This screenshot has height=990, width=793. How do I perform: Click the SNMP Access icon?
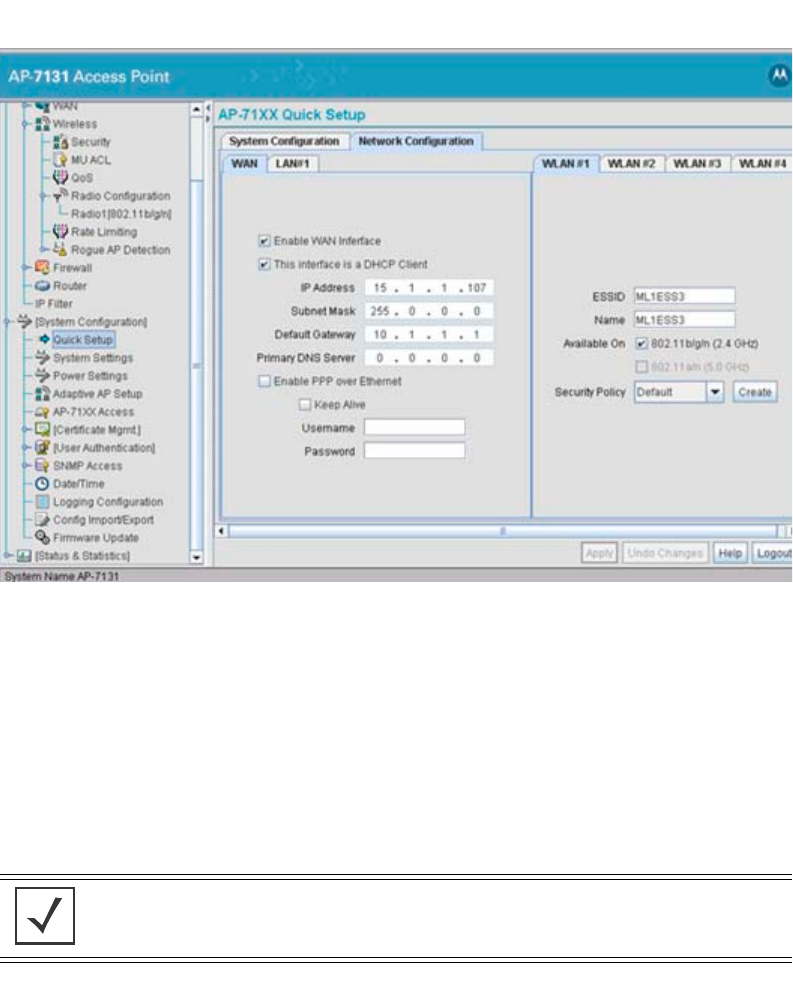pos(42,465)
